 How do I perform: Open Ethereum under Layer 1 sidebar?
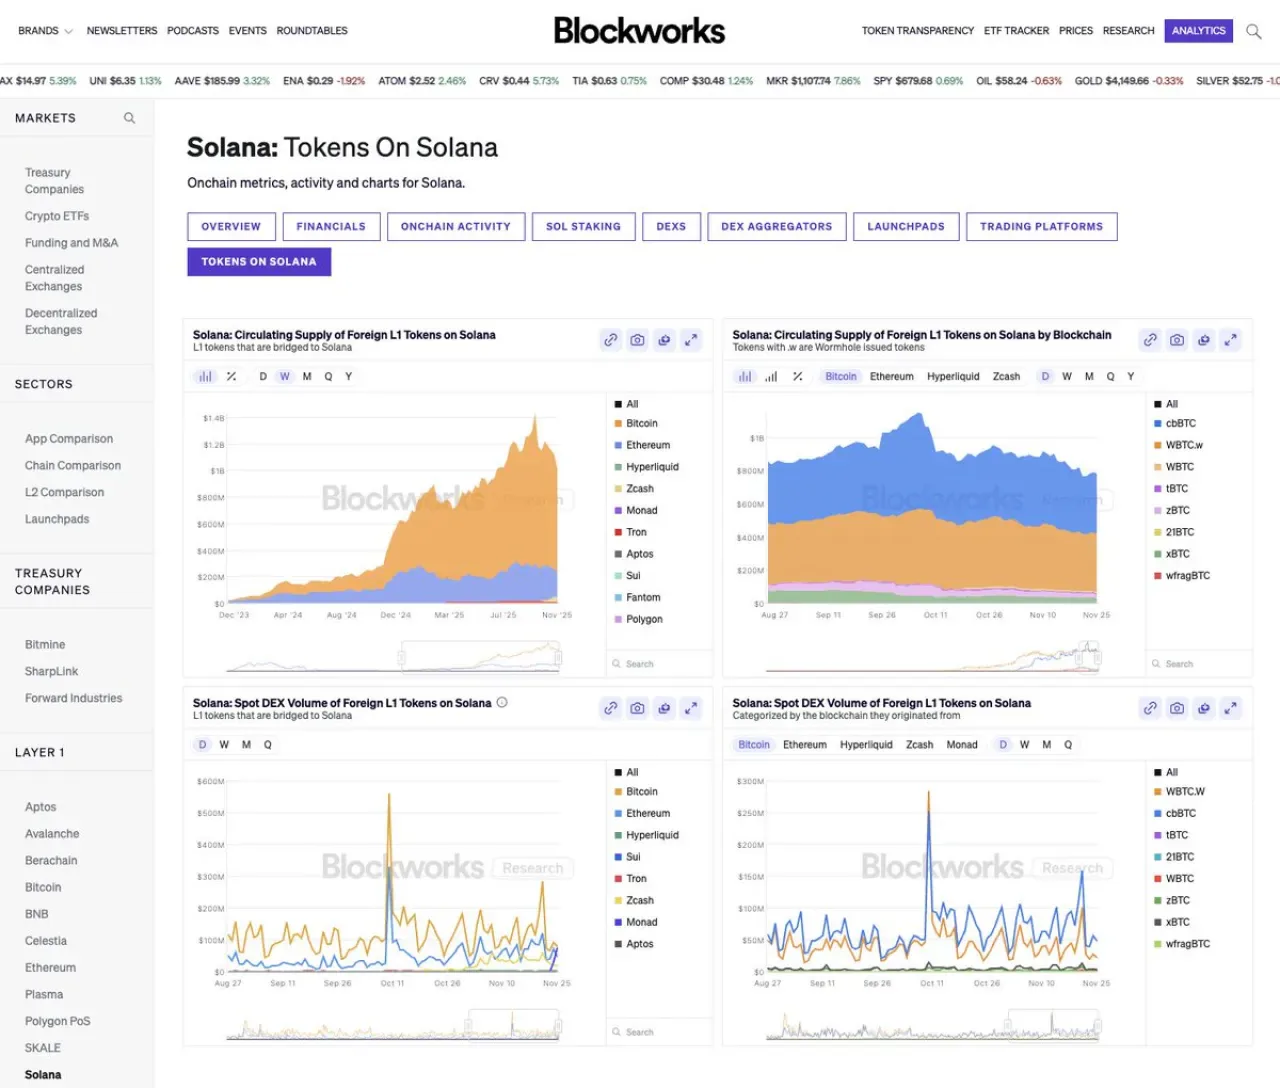(x=50, y=968)
